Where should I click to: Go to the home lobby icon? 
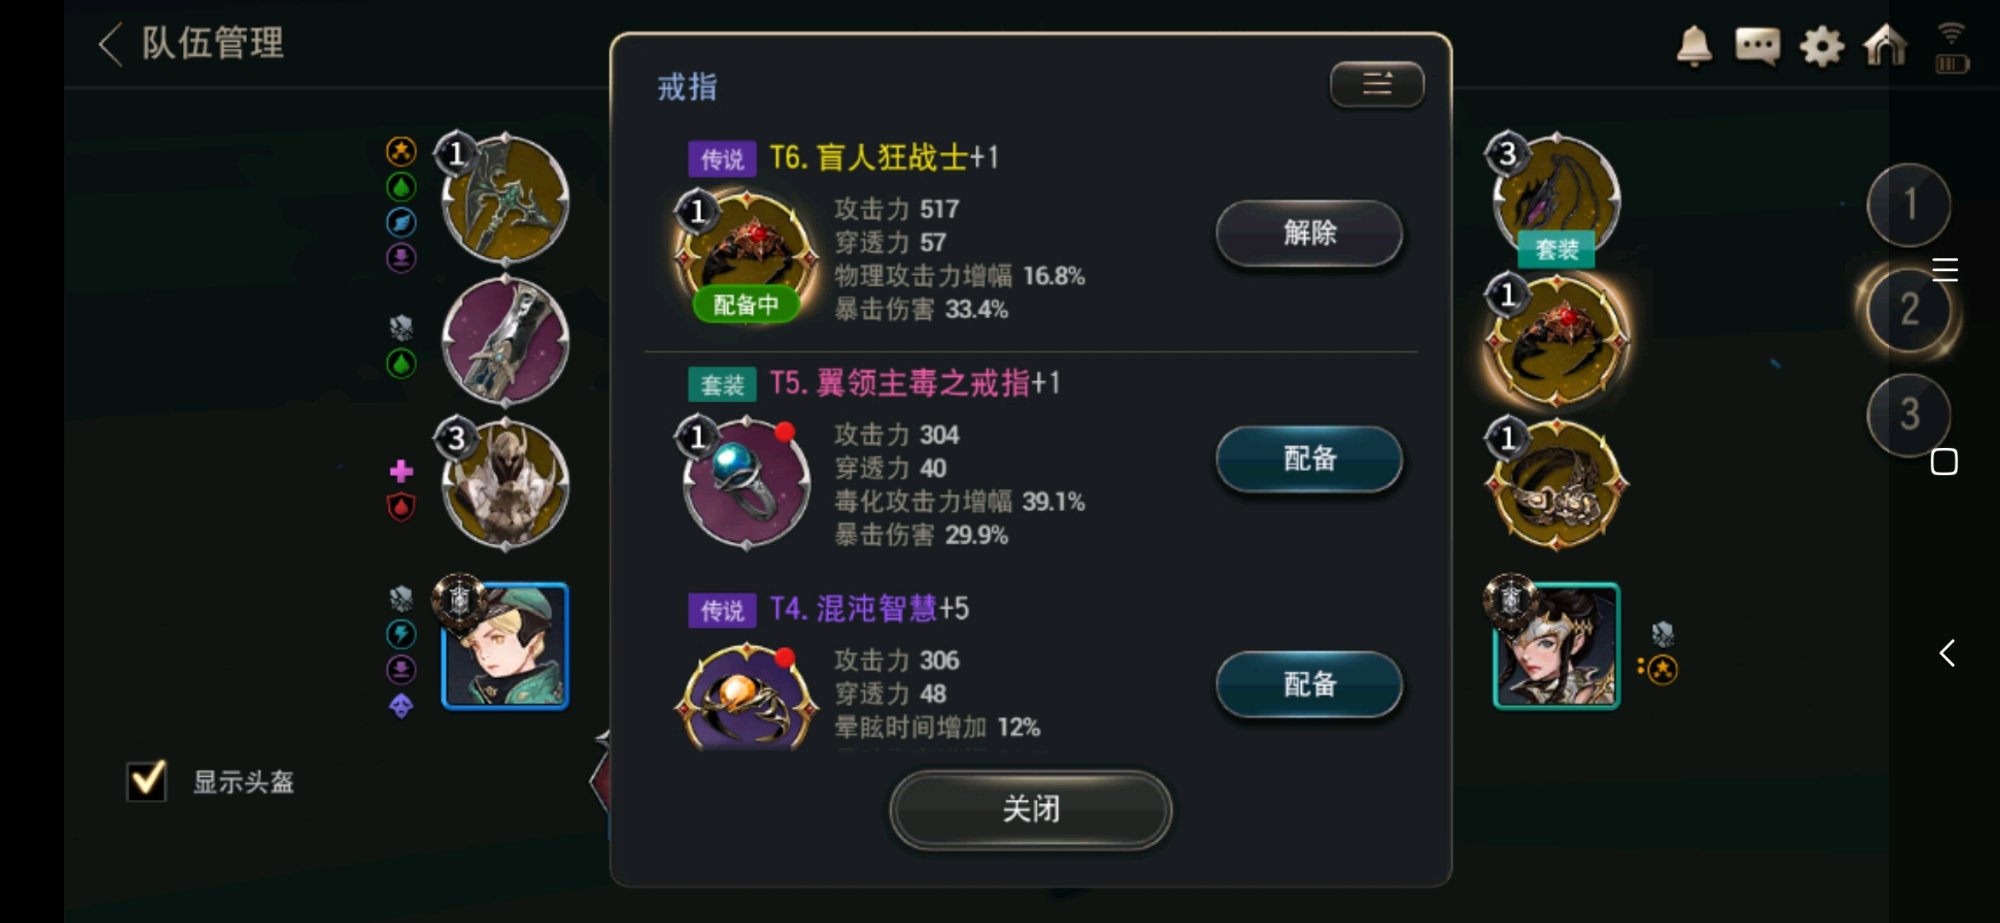[x=1885, y=46]
